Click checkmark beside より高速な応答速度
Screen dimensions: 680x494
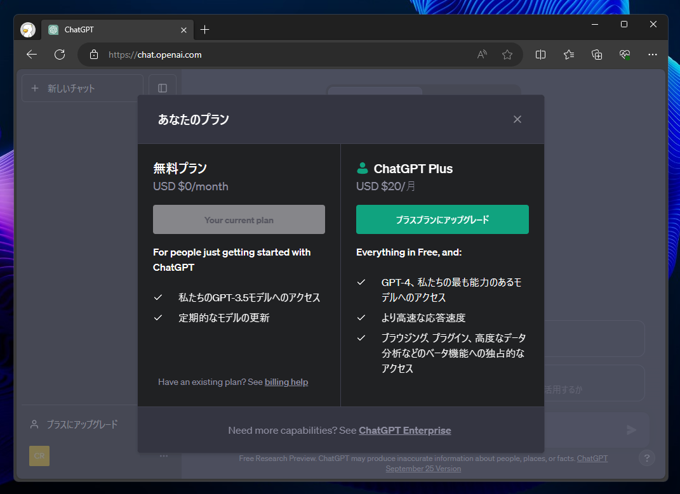(361, 318)
